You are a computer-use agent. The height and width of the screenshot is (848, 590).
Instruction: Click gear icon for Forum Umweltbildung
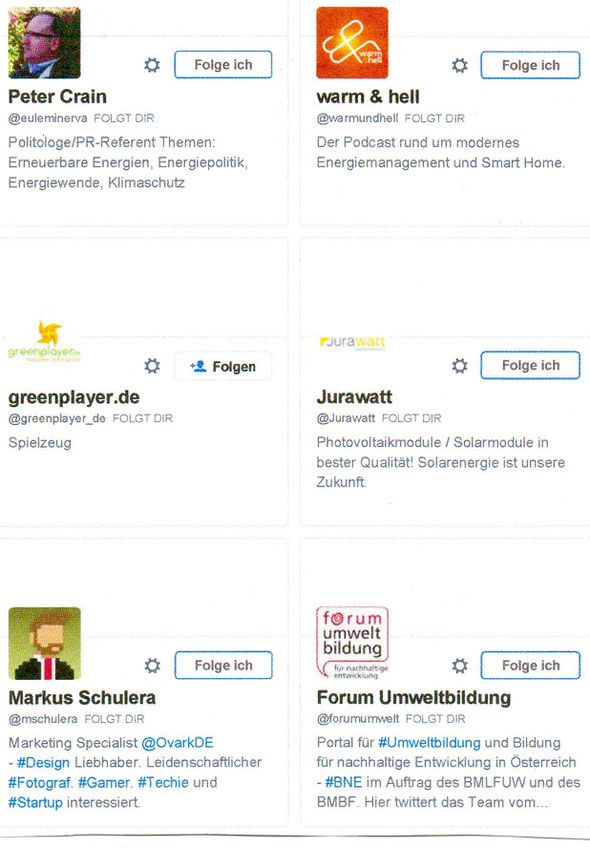coord(460,666)
